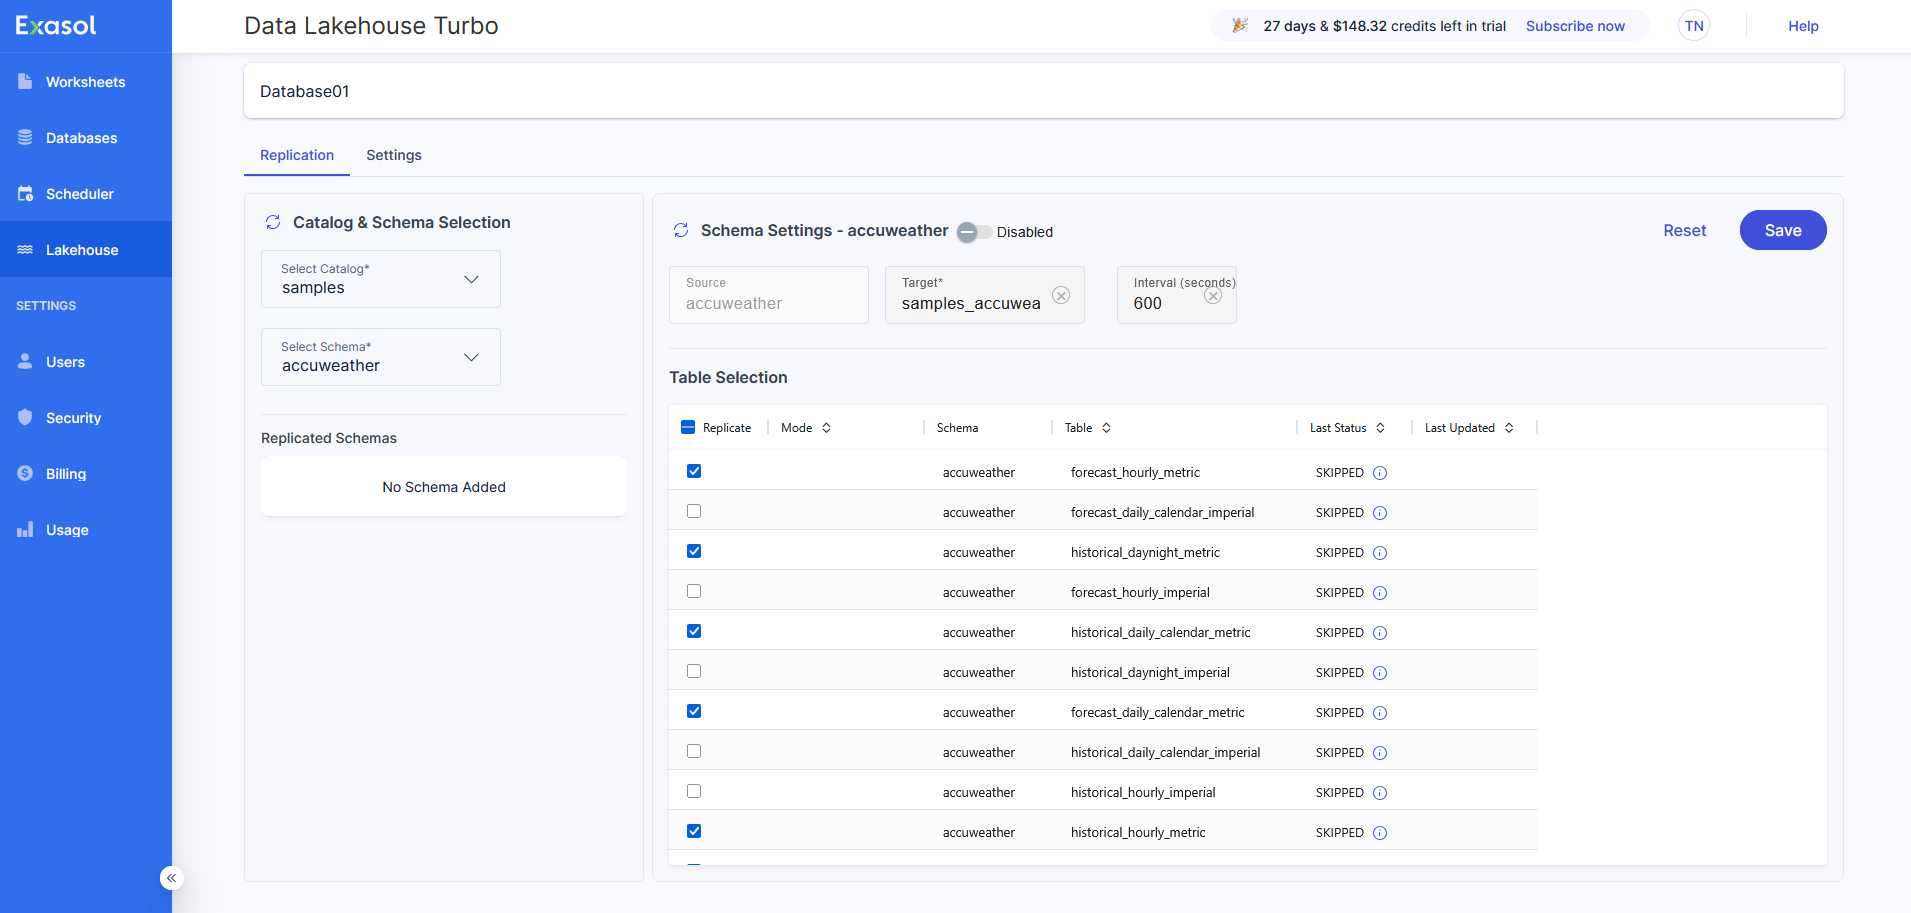
Task: Toggle the Replicate select-all header checkbox
Action: click(688, 427)
